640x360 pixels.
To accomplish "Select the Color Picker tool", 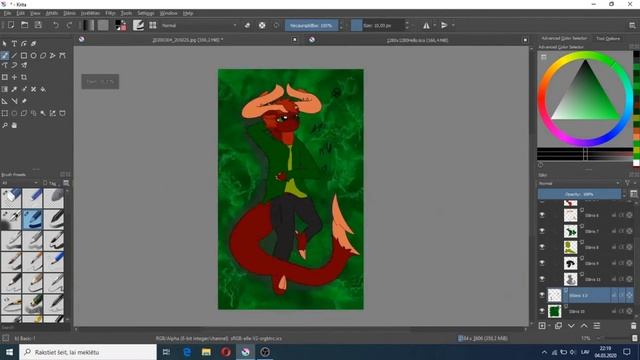I will pyautogui.click(x=14, y=89).
